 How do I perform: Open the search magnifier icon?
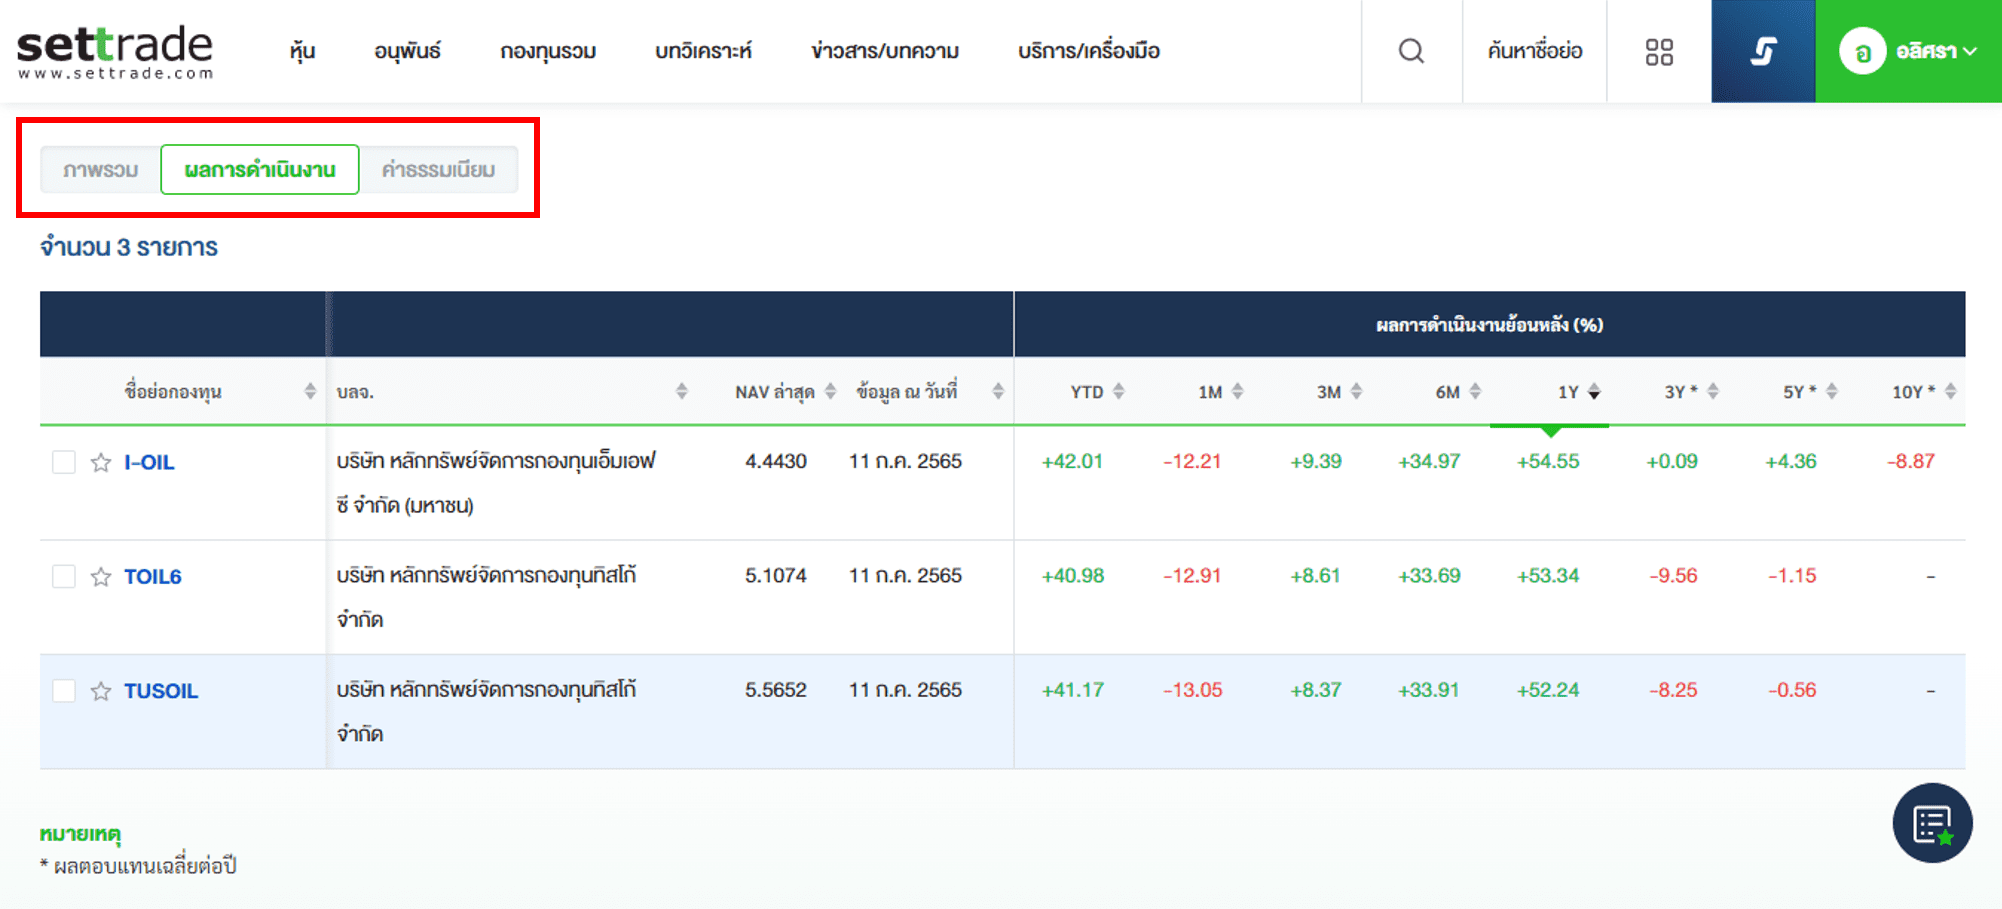pyautogui.click(x=1411, y=51)
